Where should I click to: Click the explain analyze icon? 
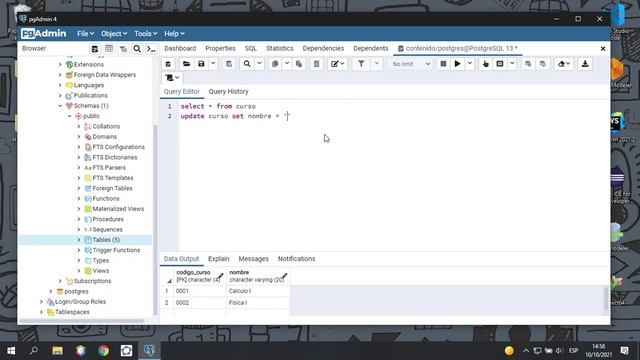[500, 64]
